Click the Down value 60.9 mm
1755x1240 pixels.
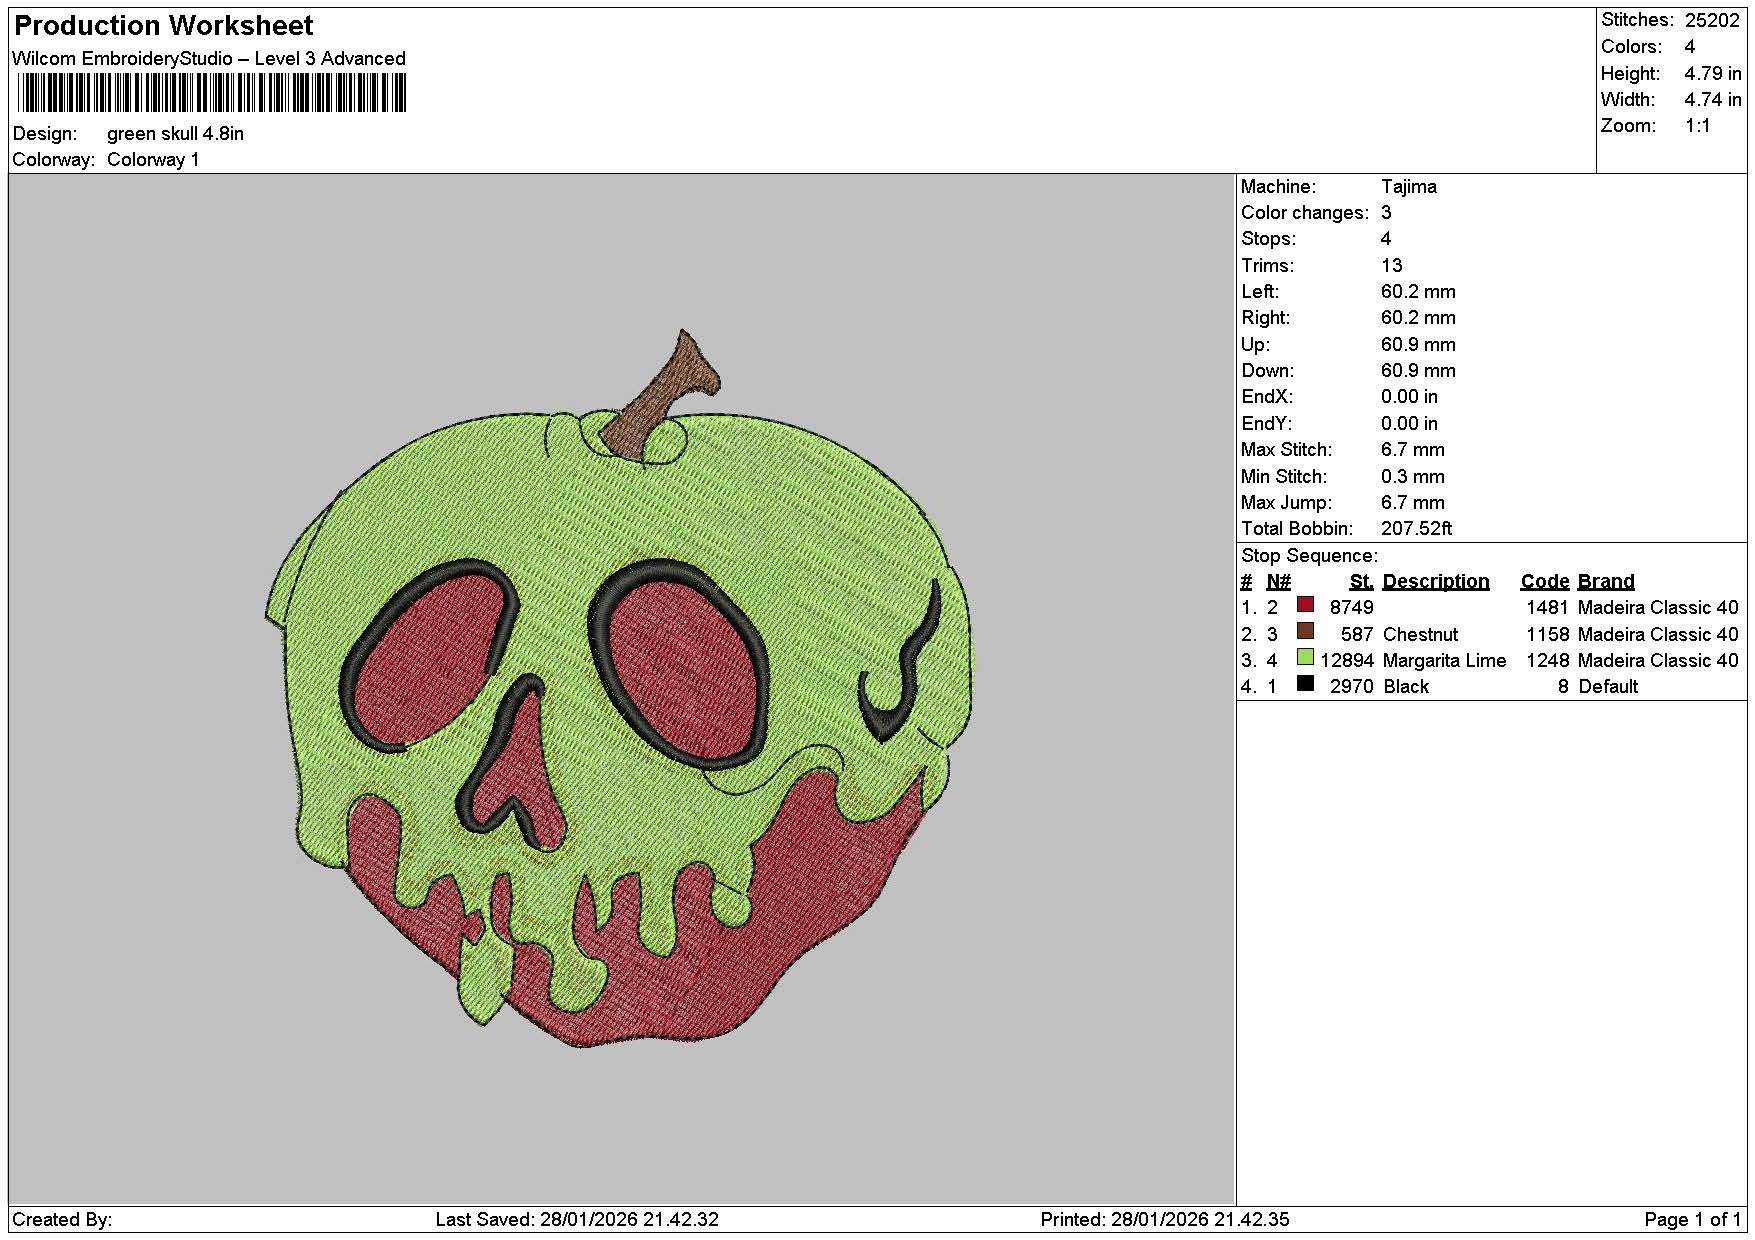pyautogui.click(x=1418, y=370)
